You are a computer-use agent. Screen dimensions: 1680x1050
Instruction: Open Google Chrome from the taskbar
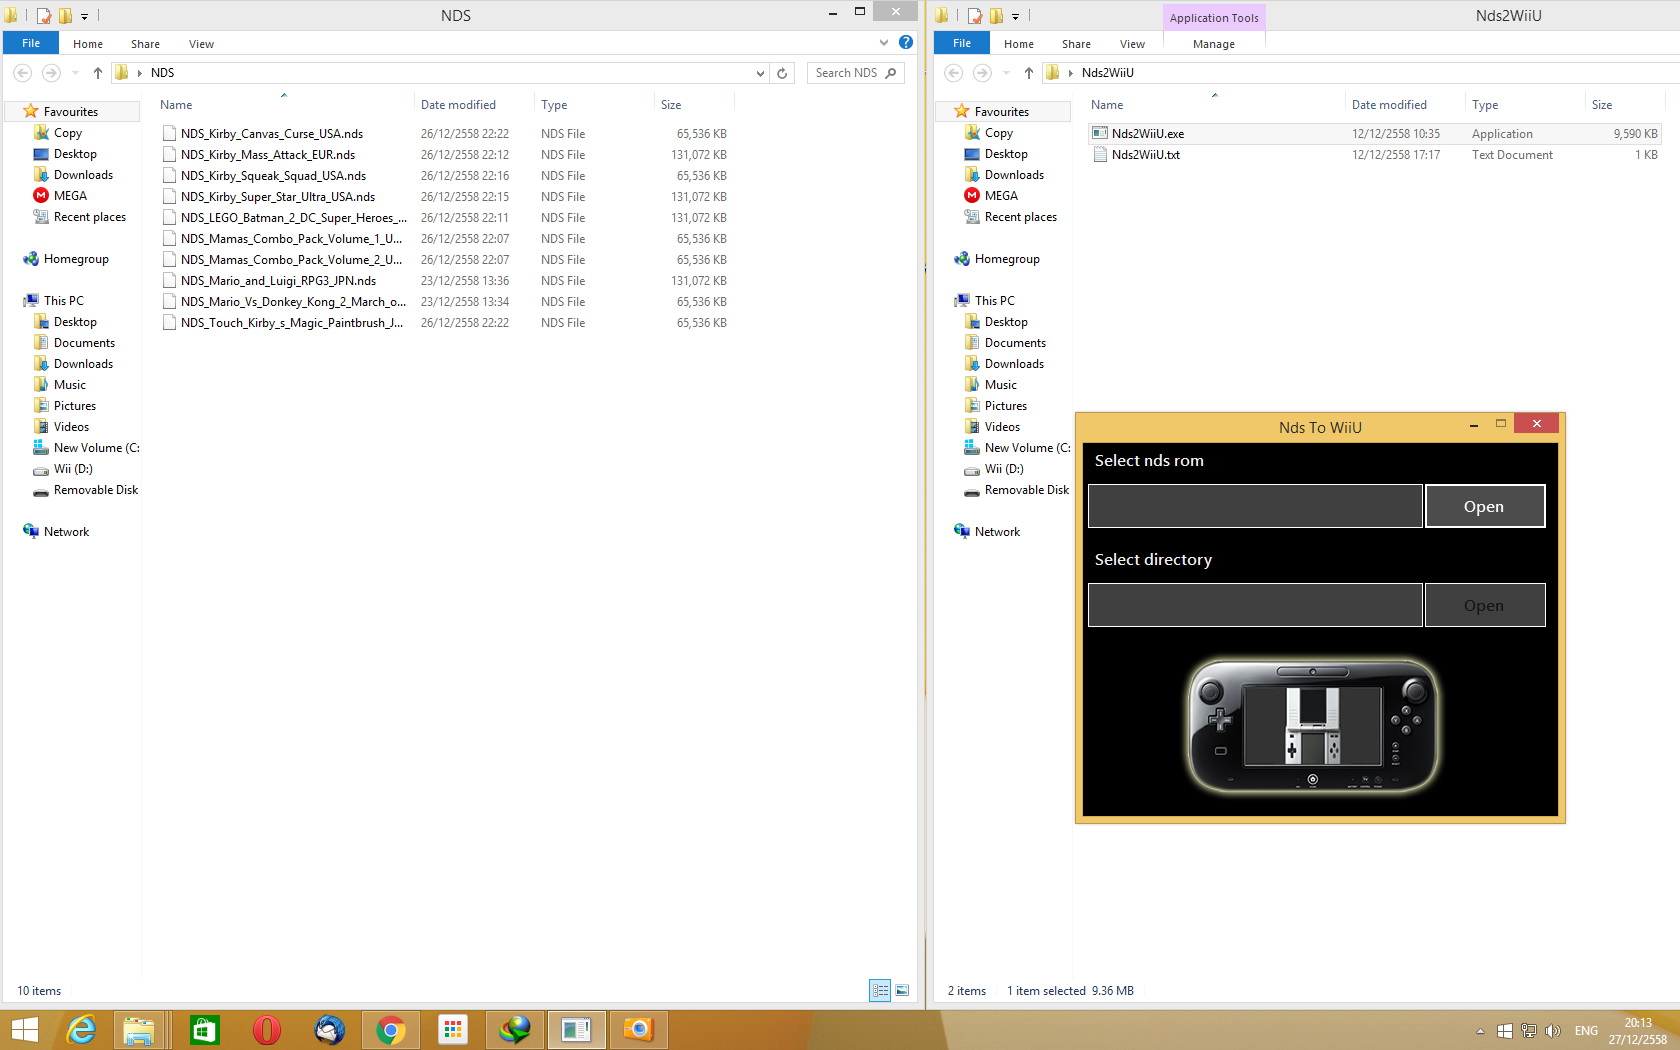[x=391, y=1030]
